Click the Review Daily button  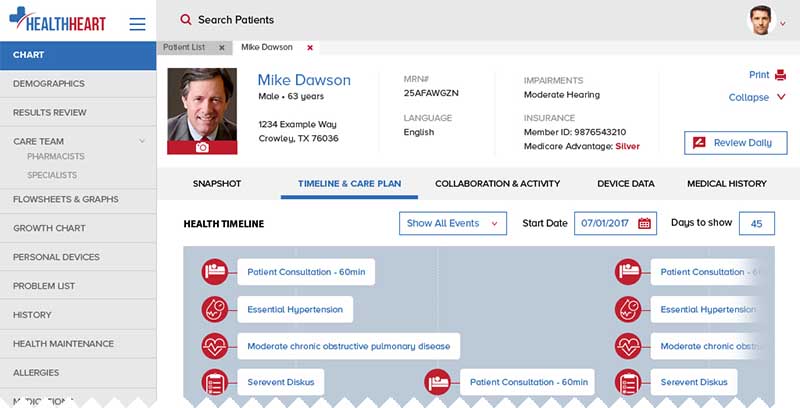735,143
